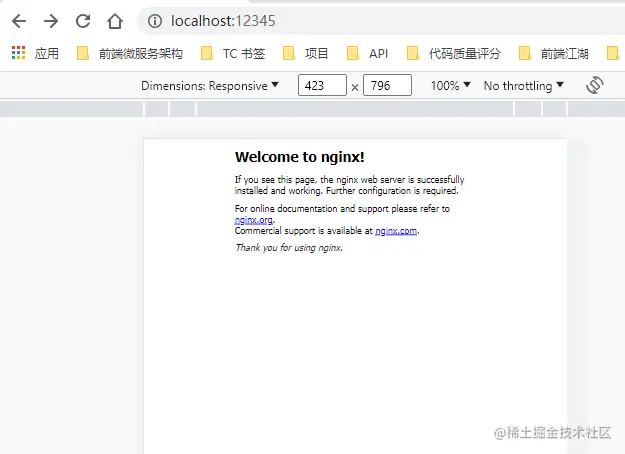
Task: Open the 前端微服务架构 bookmark folder
Action: [x=130, y=53]
